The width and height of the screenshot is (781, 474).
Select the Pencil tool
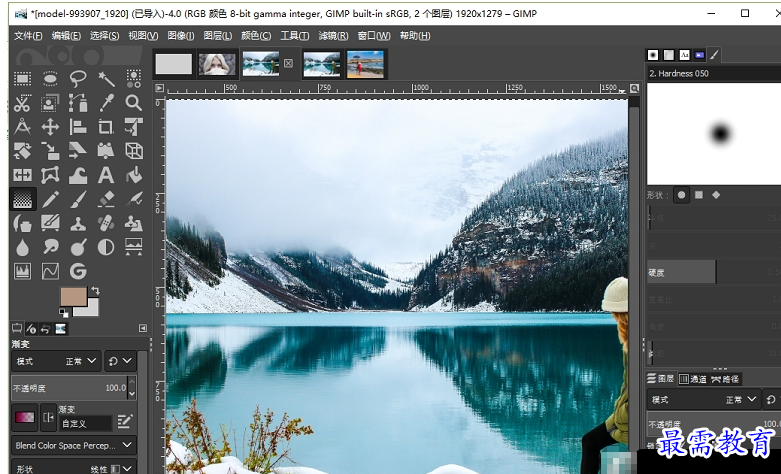click(50, 199)
